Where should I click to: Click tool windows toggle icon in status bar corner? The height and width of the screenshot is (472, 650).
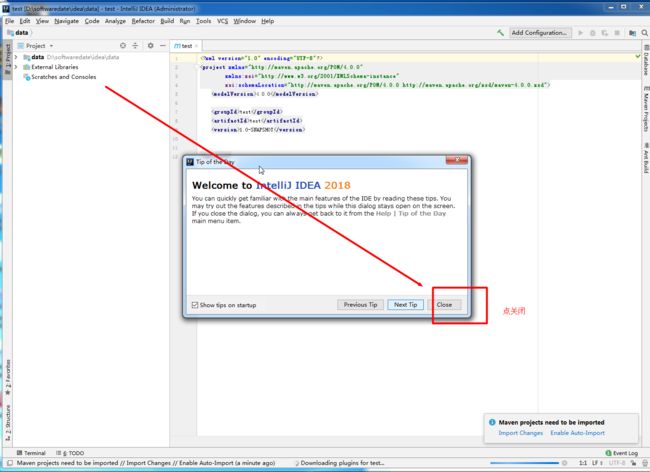10,463
